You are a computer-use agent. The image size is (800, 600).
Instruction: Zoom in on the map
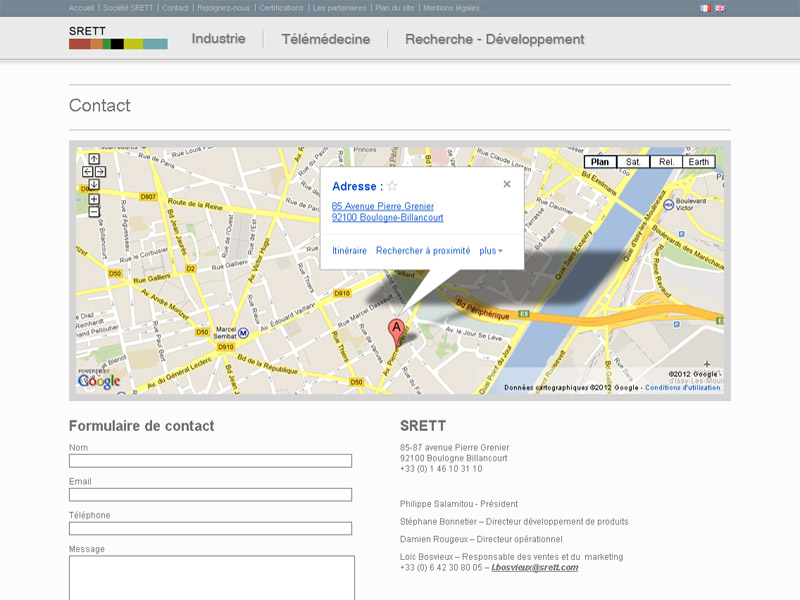pos(94,199)
